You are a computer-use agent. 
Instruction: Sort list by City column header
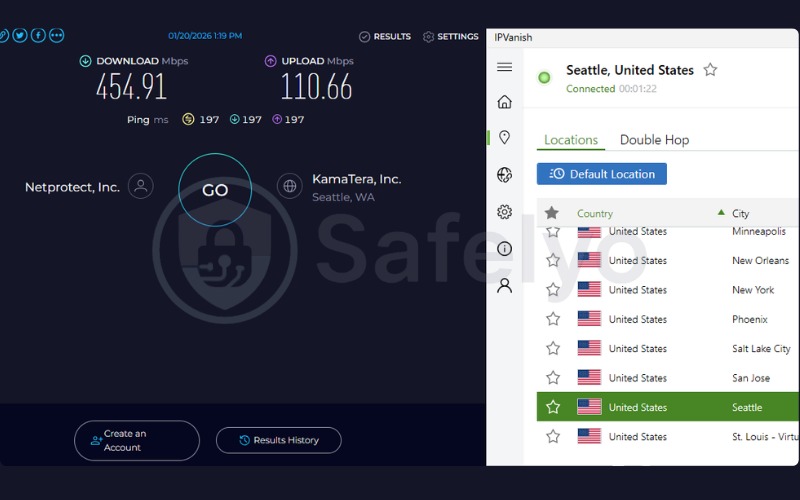tap(740, 213)
